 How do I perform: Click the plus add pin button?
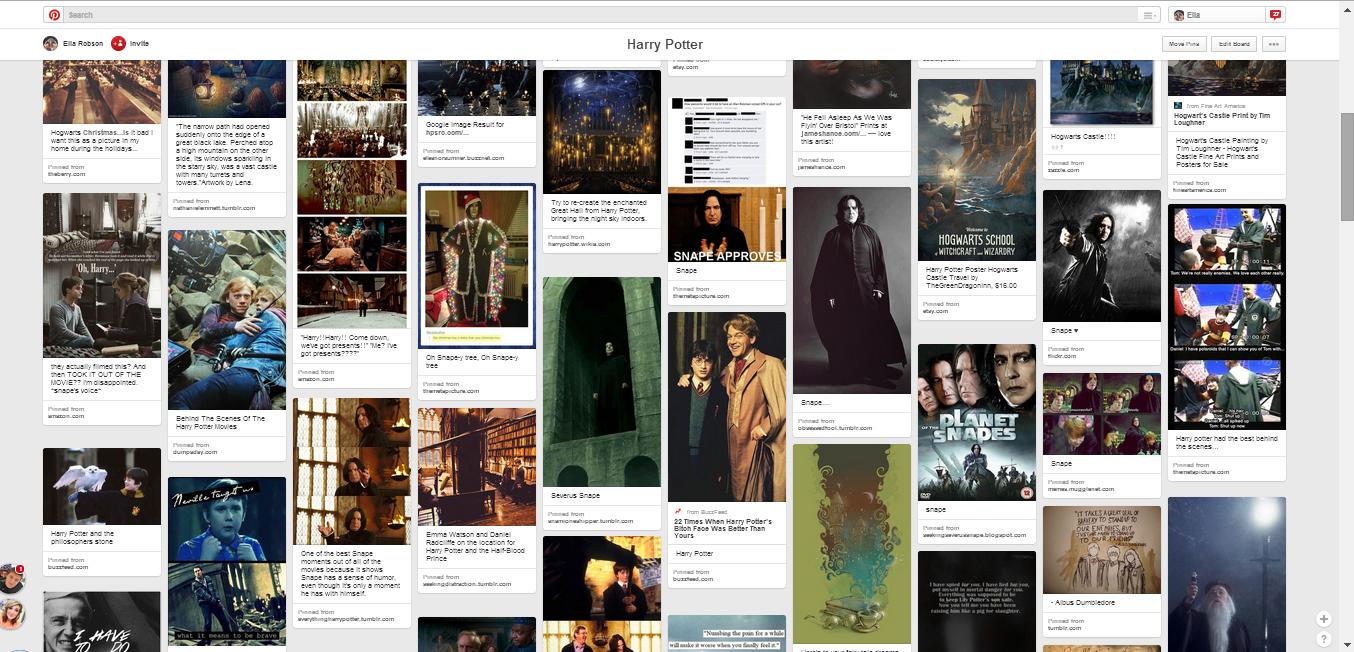pos(1324,619)
